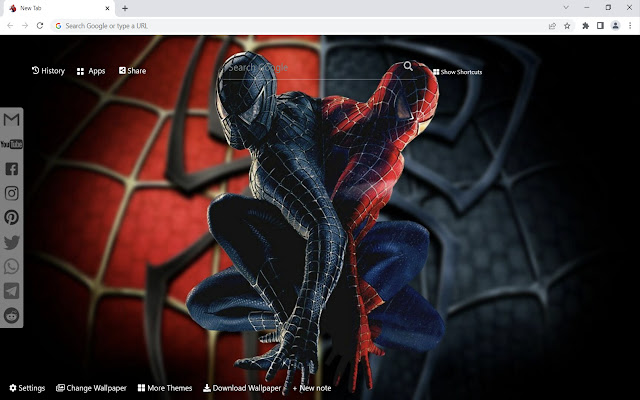Open Instagram shortcut in sidebar
Image resolution: width=640 pixels, height=400 pixels.
tap(11, 193)
